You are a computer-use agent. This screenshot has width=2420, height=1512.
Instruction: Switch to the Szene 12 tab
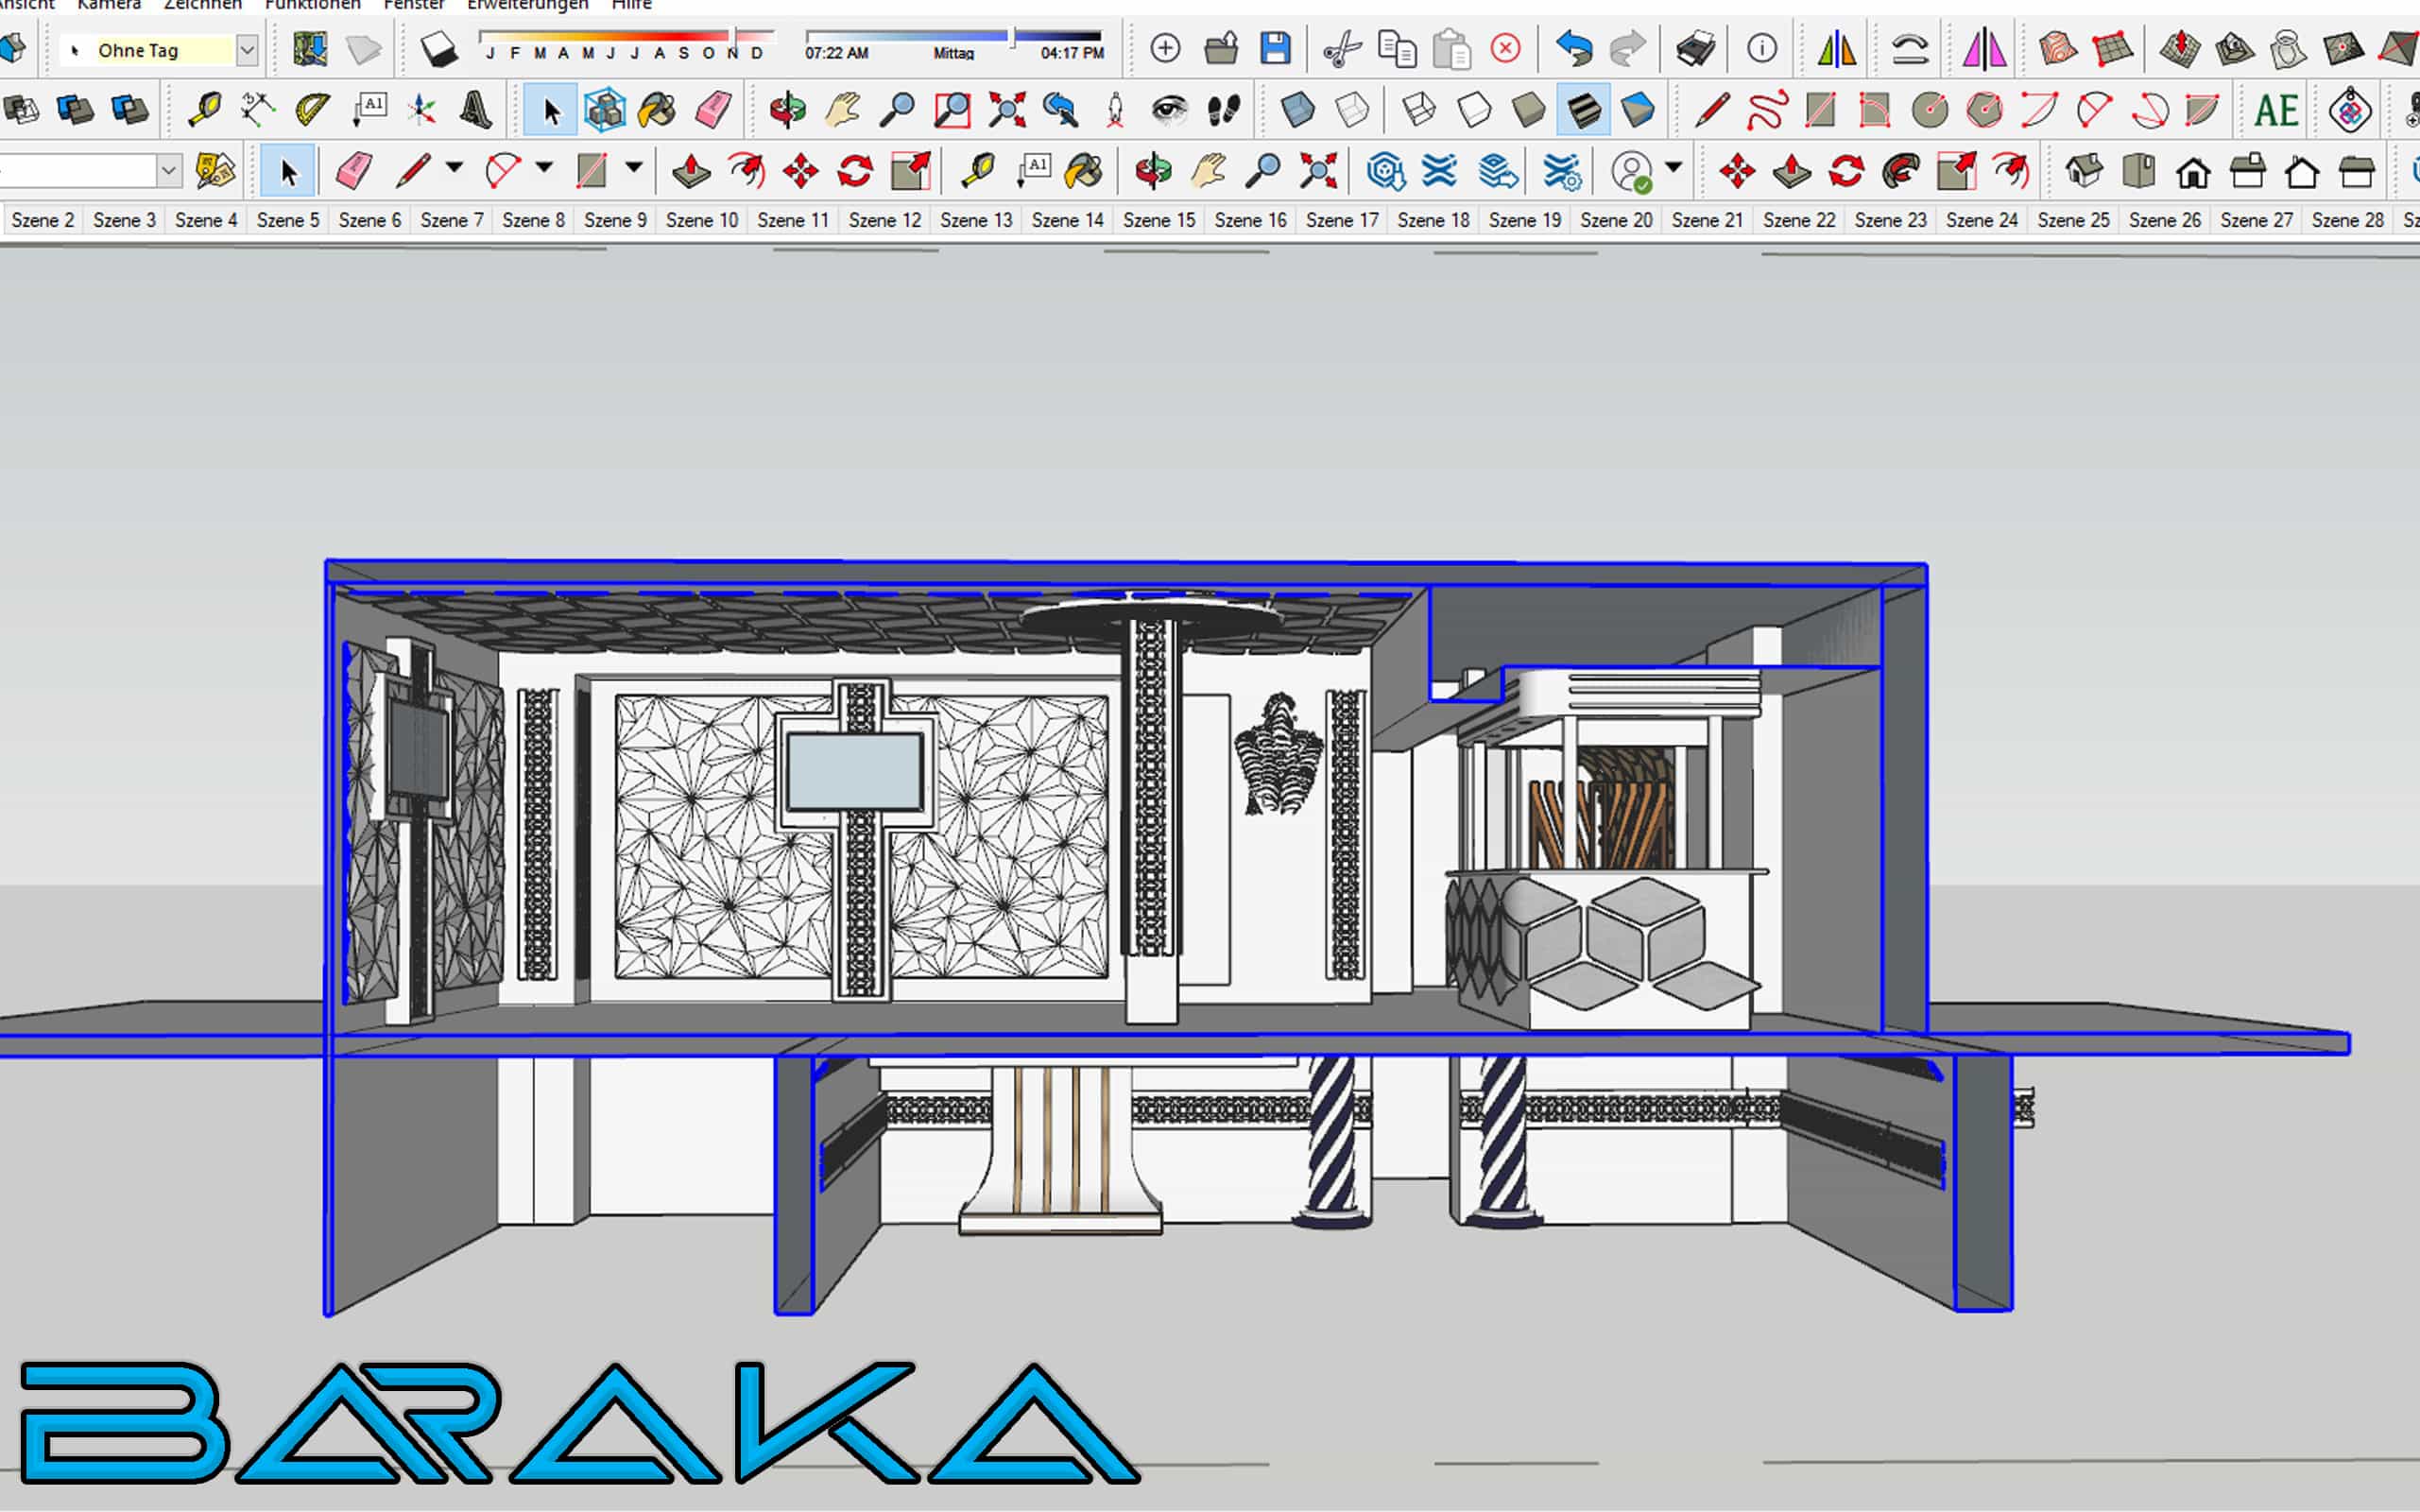tap(884, 220)
